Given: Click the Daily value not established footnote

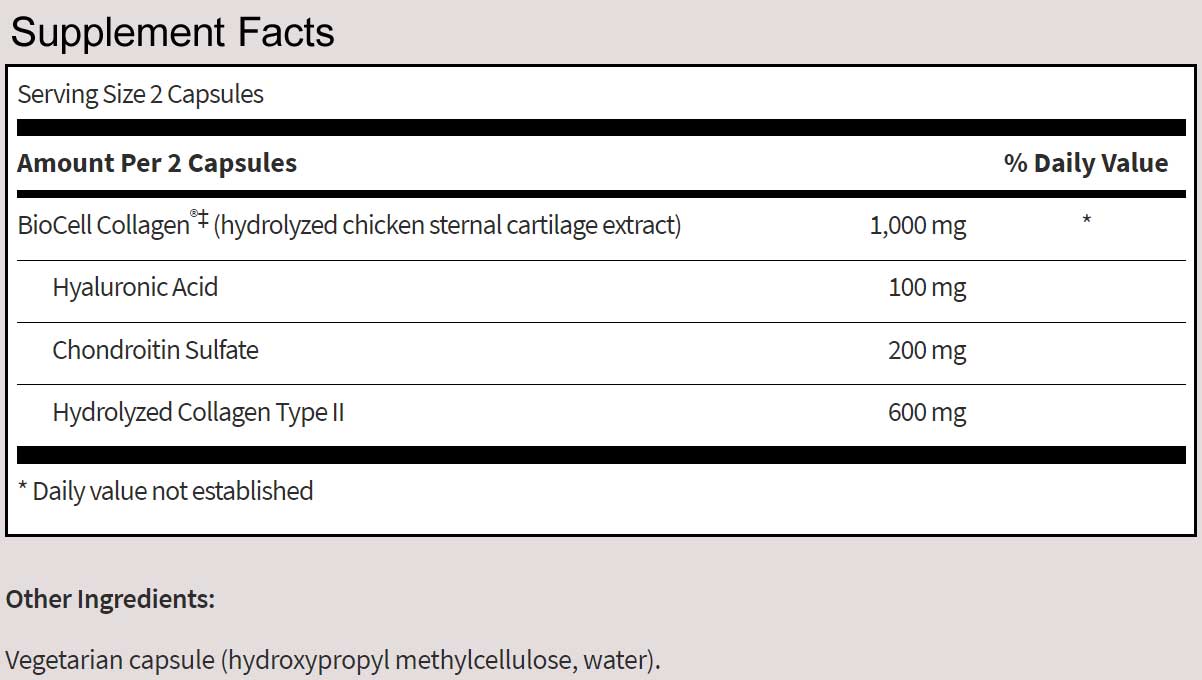Looking at the screenshot, I should coord(166,491).
